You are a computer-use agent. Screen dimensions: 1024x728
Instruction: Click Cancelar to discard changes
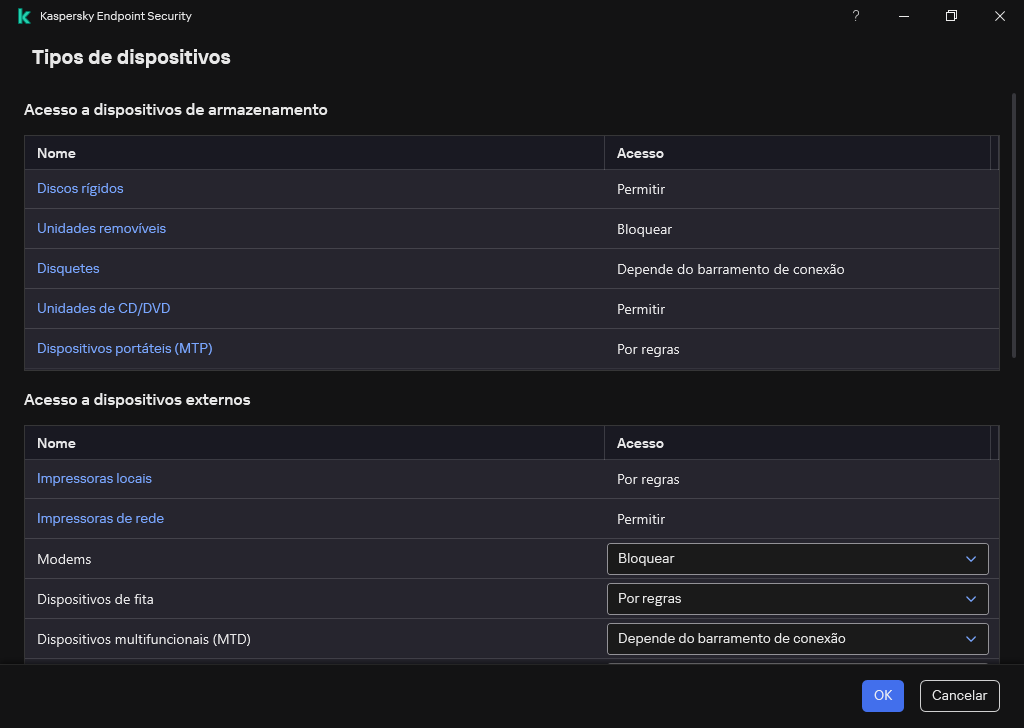[959, 695]
